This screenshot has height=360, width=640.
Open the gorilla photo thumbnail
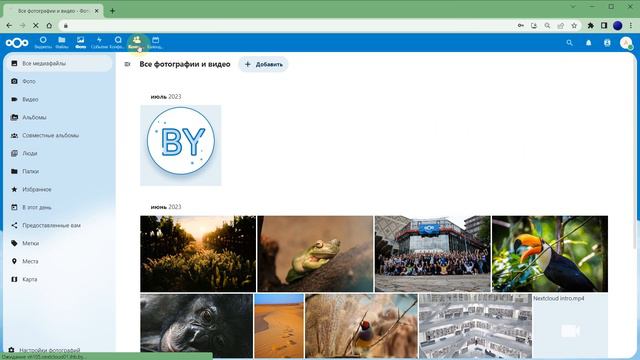pyautogui.click(x=196, y=326)
